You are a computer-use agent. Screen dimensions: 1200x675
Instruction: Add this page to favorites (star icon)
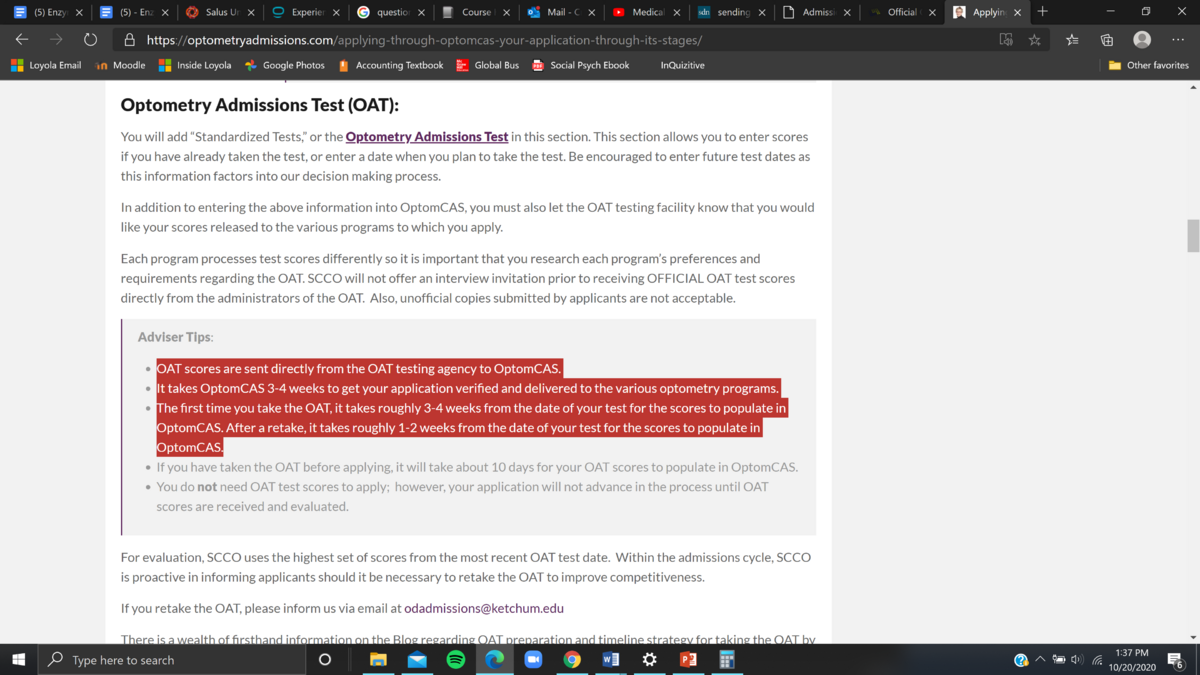click(x=1035, y=40)
